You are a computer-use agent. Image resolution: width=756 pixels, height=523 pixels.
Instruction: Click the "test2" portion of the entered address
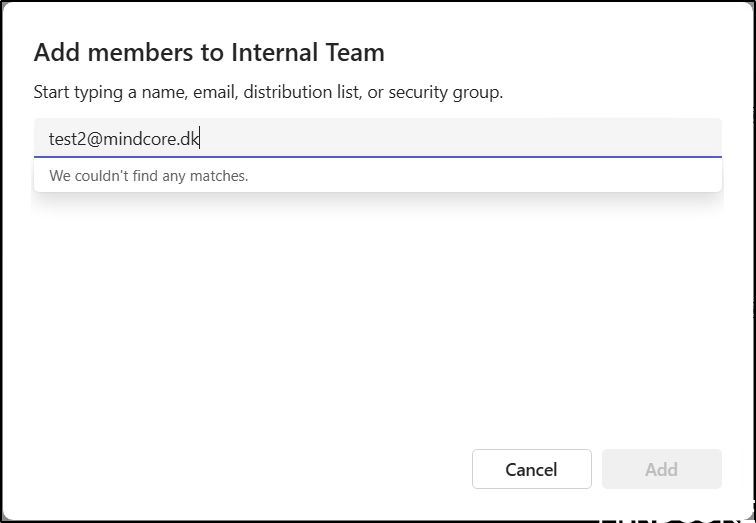(67, 139)
